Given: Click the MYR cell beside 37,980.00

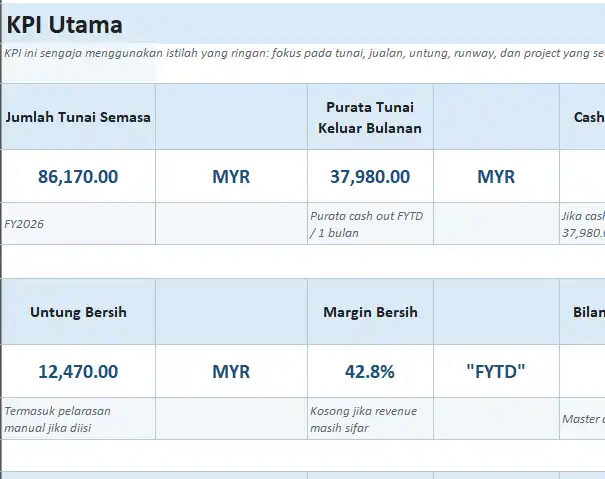Looking at the screenshot, I should pyautogui.click(x=496, y=177).
